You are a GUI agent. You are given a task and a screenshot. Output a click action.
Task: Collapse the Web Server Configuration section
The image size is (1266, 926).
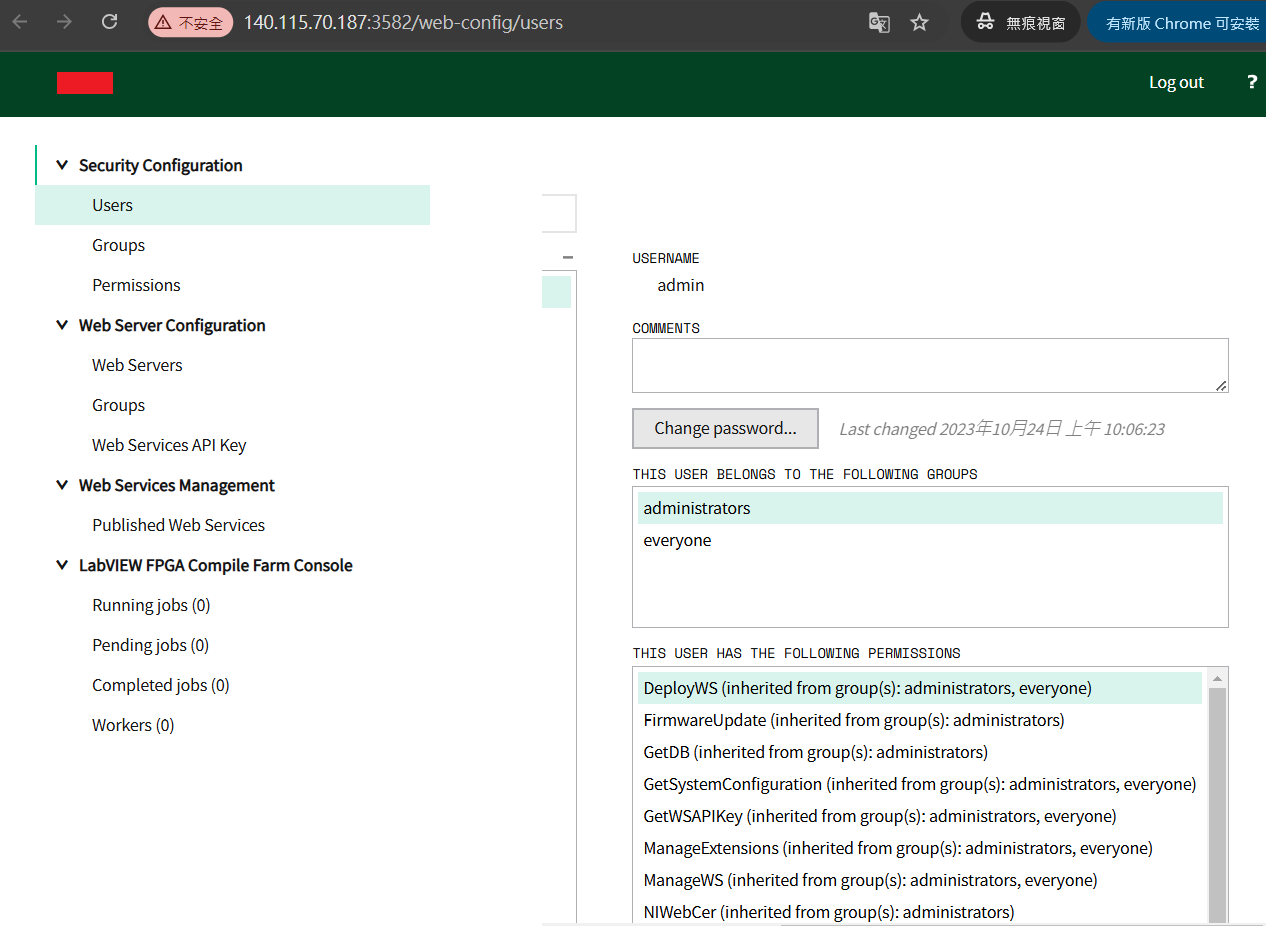62,325
